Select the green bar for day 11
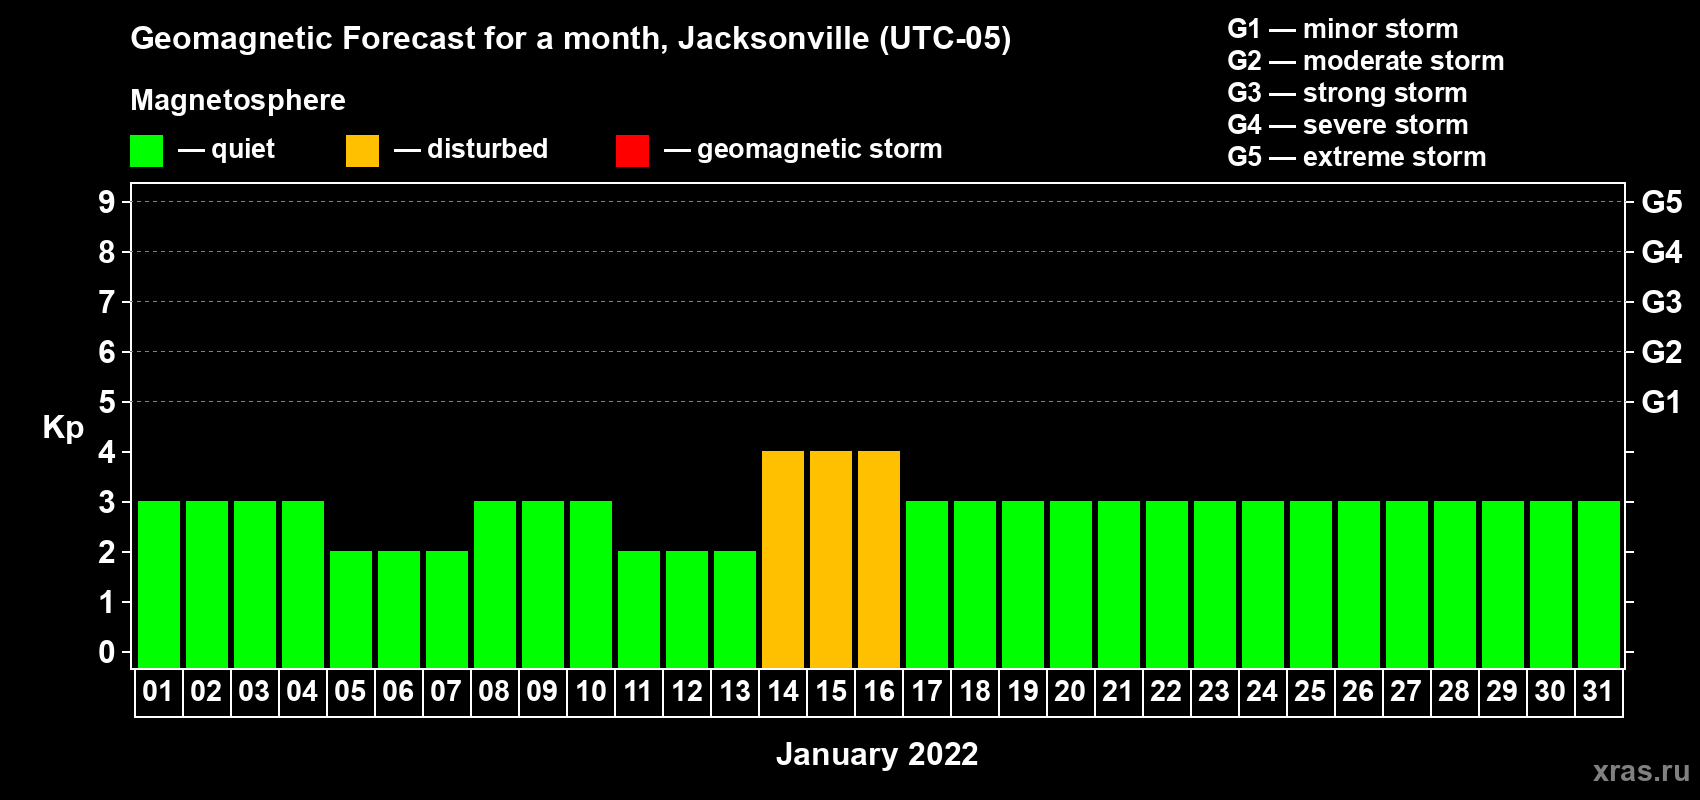 (x=639, y=609)
